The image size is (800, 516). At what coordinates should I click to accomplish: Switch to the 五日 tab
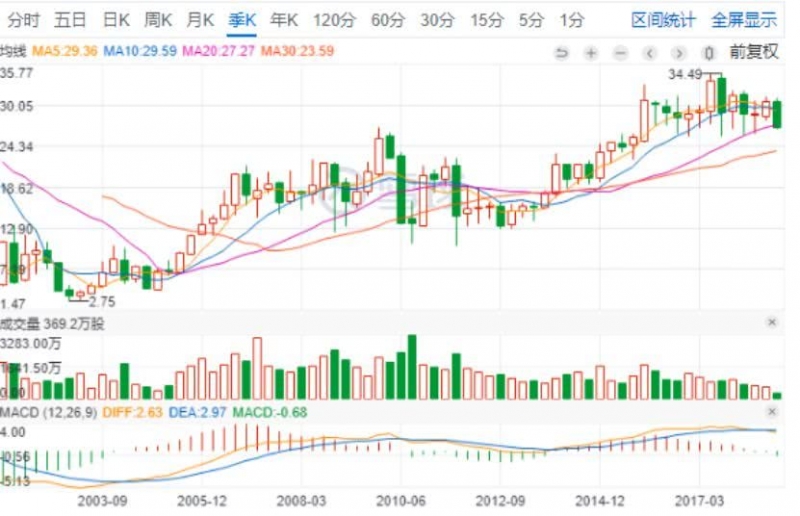pos(70,20)
